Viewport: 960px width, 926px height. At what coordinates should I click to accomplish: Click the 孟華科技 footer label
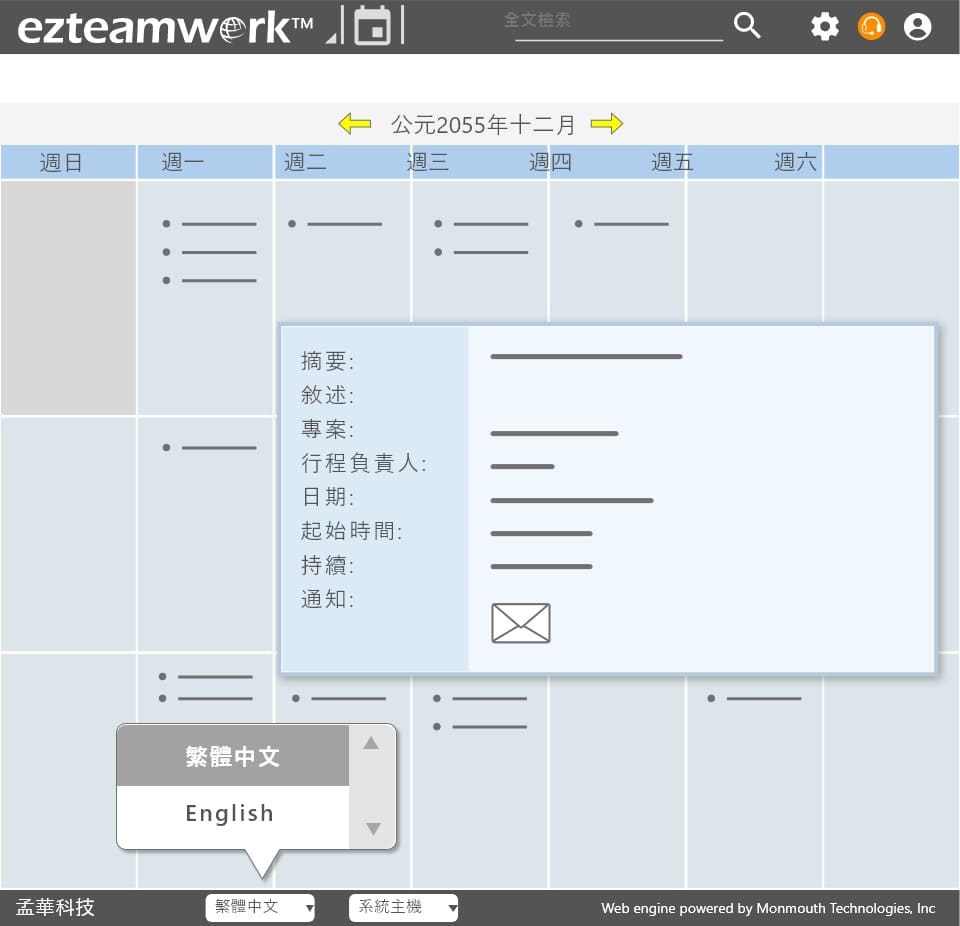click(56, 907)
